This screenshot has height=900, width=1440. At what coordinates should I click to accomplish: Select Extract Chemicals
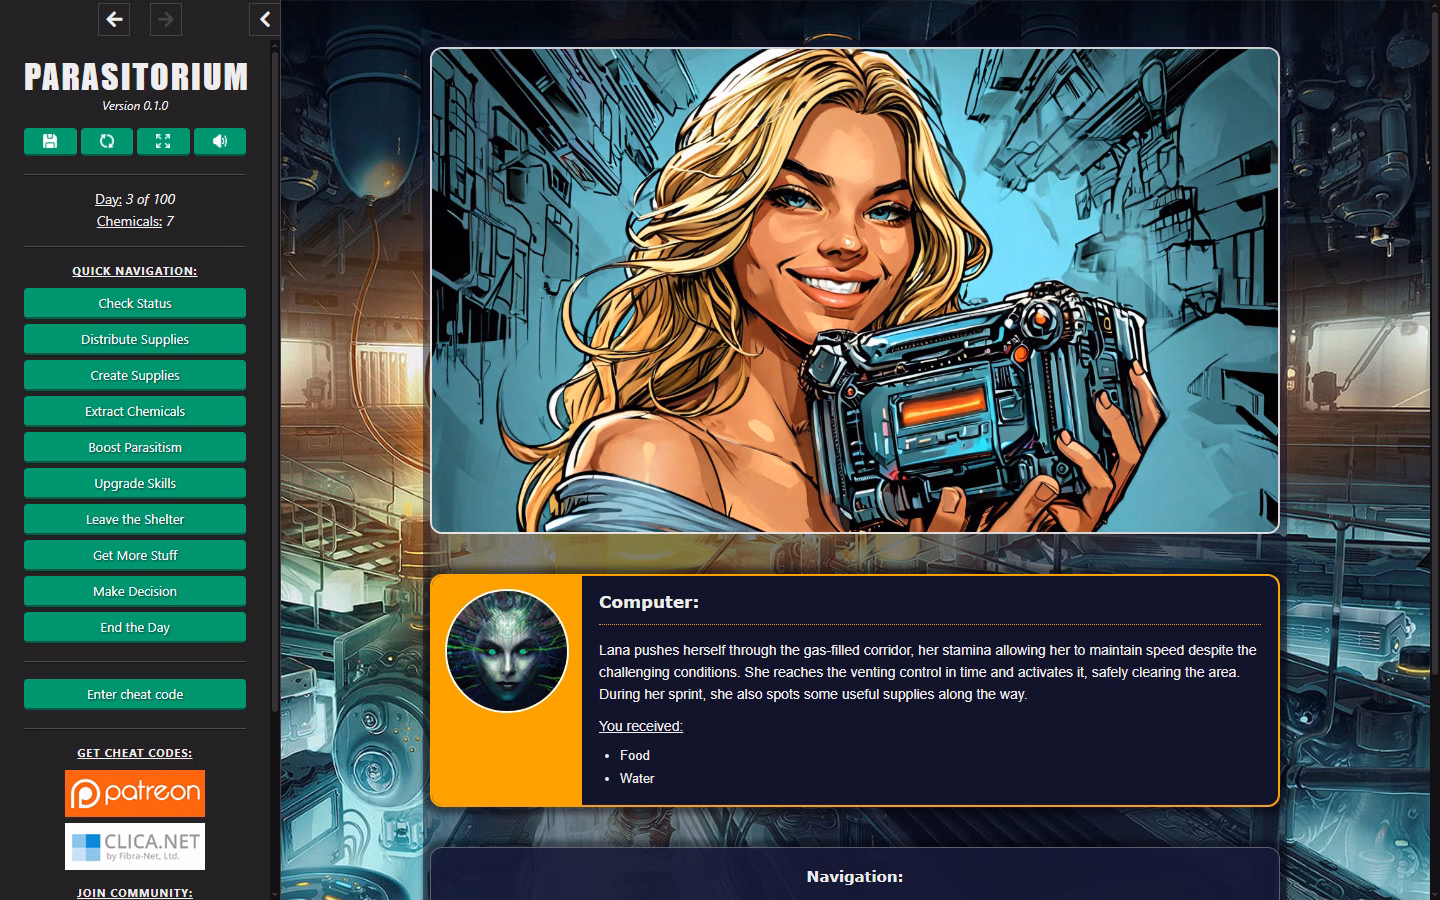coord(135,411)
